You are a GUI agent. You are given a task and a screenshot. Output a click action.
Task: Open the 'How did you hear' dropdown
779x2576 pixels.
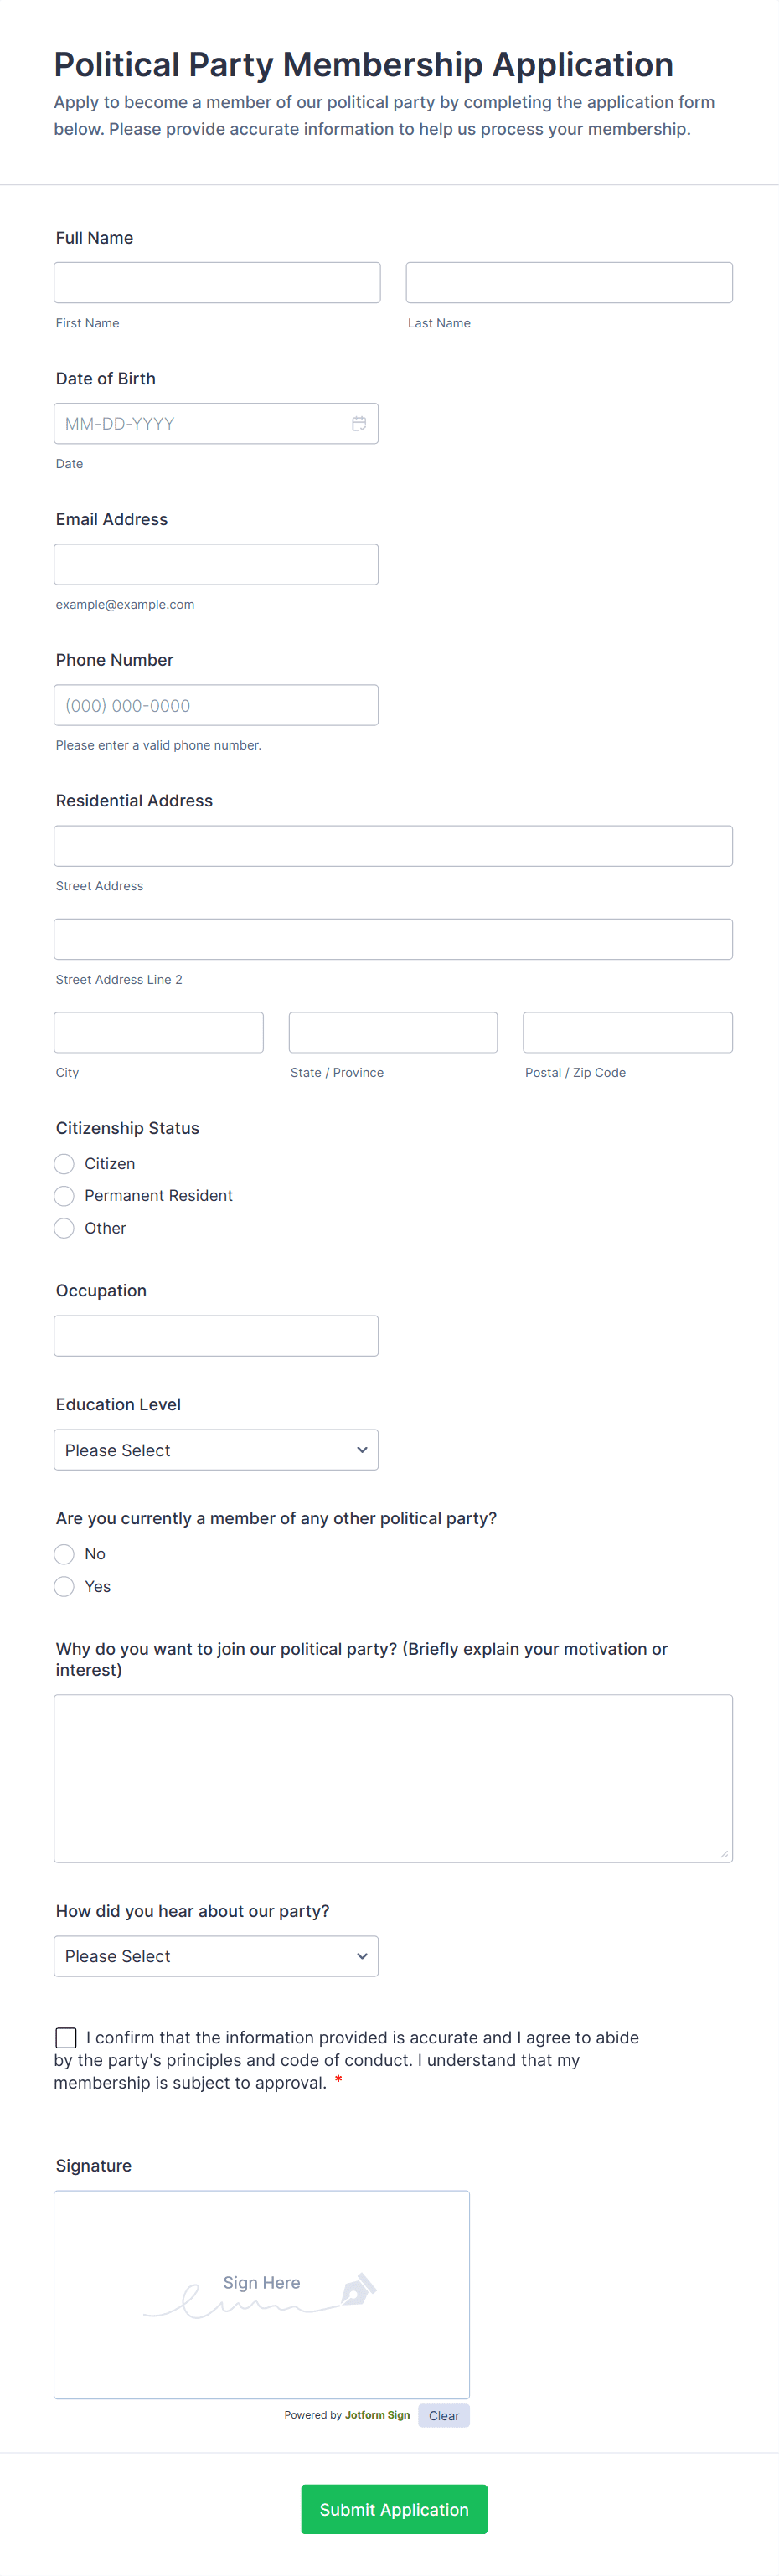216,1956
